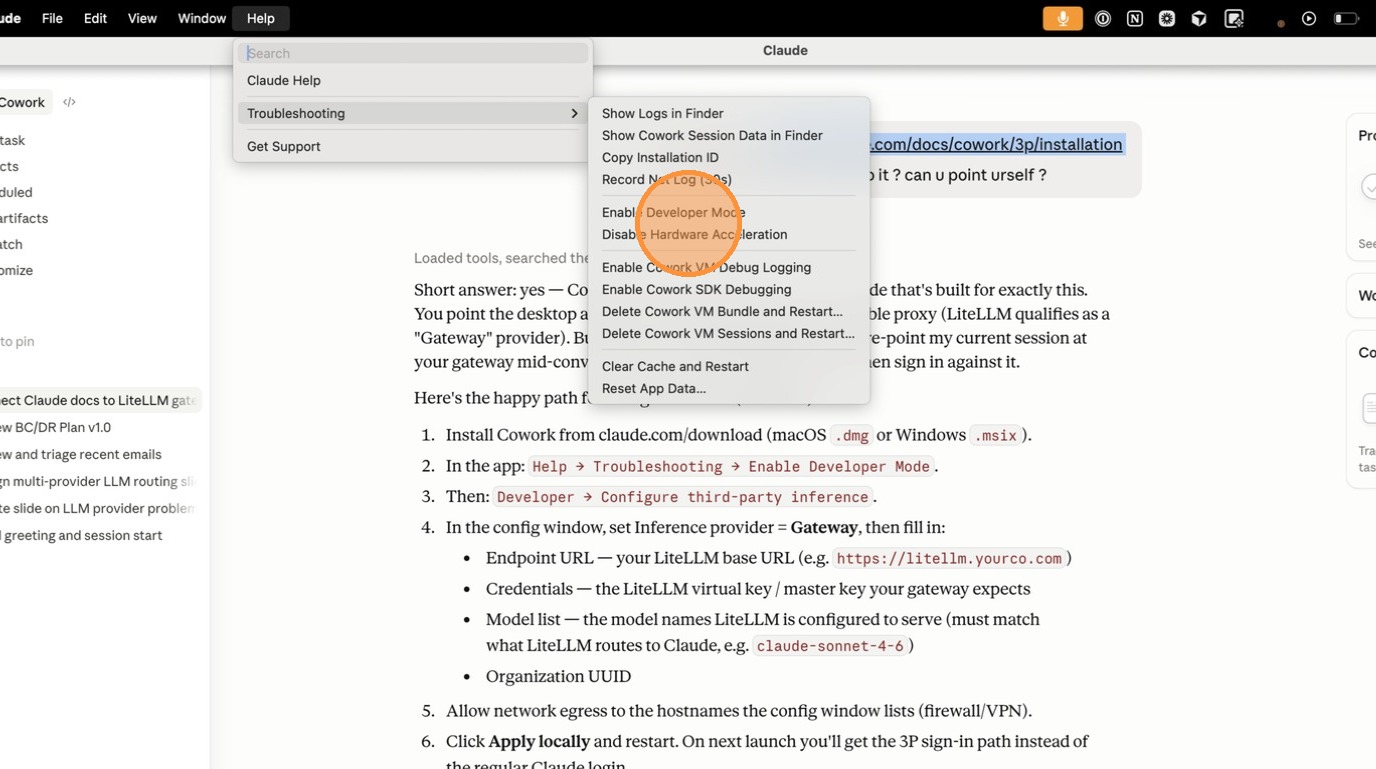Viewport: 1376px width, 769px height.
Task: Switch to the code mode icon beside Cowork
Action: click(69, 102)
